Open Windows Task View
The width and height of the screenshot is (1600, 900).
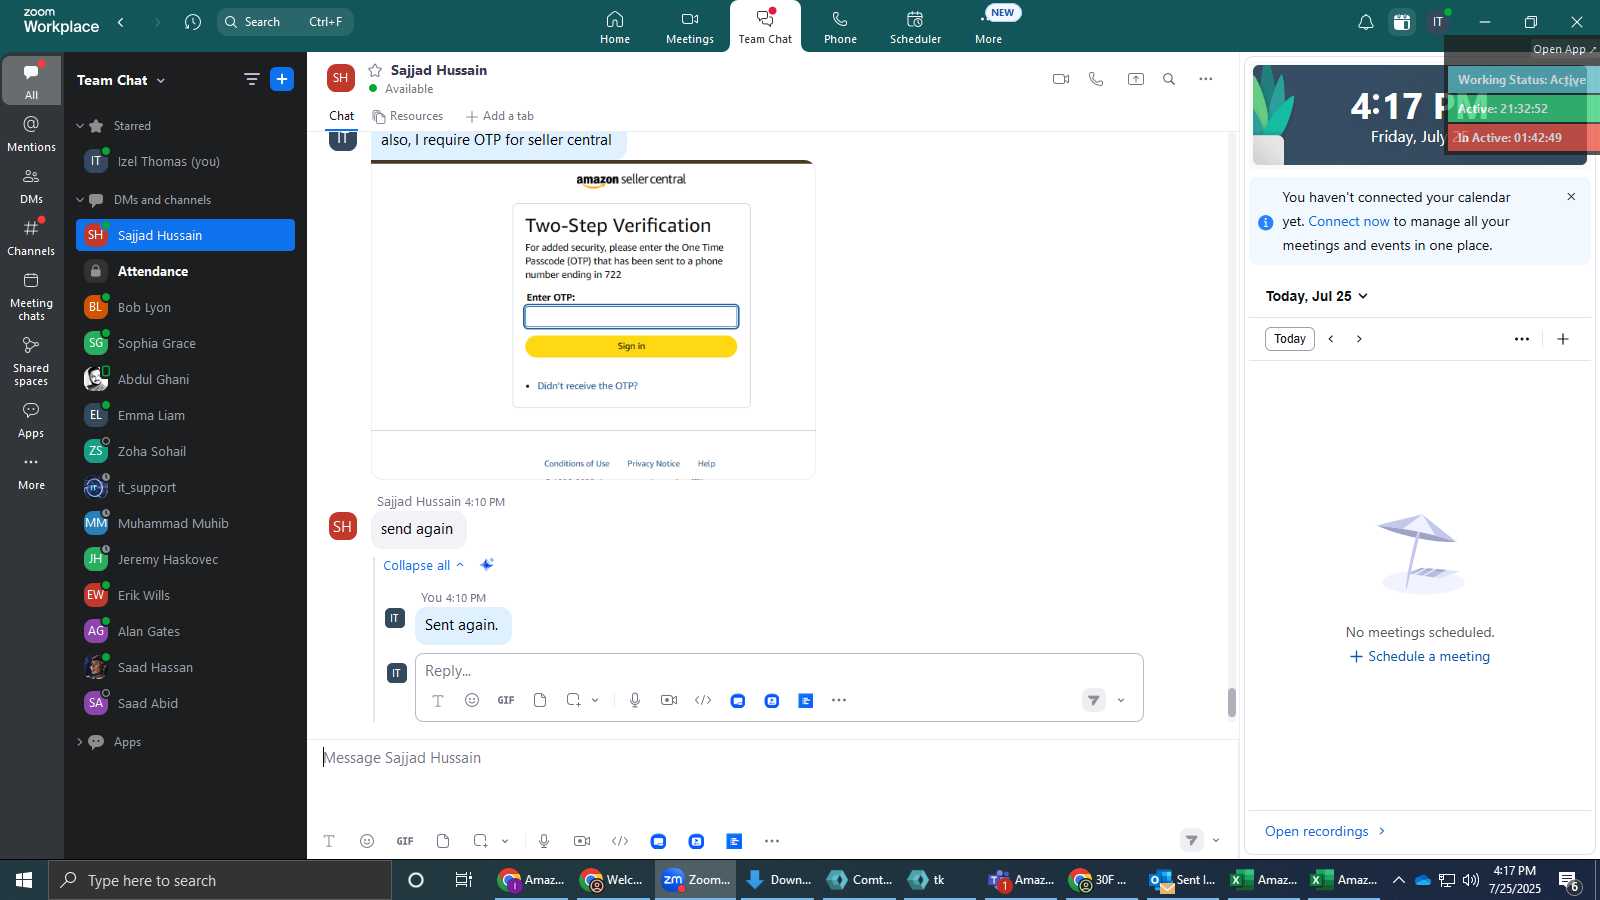coord(464,880)
